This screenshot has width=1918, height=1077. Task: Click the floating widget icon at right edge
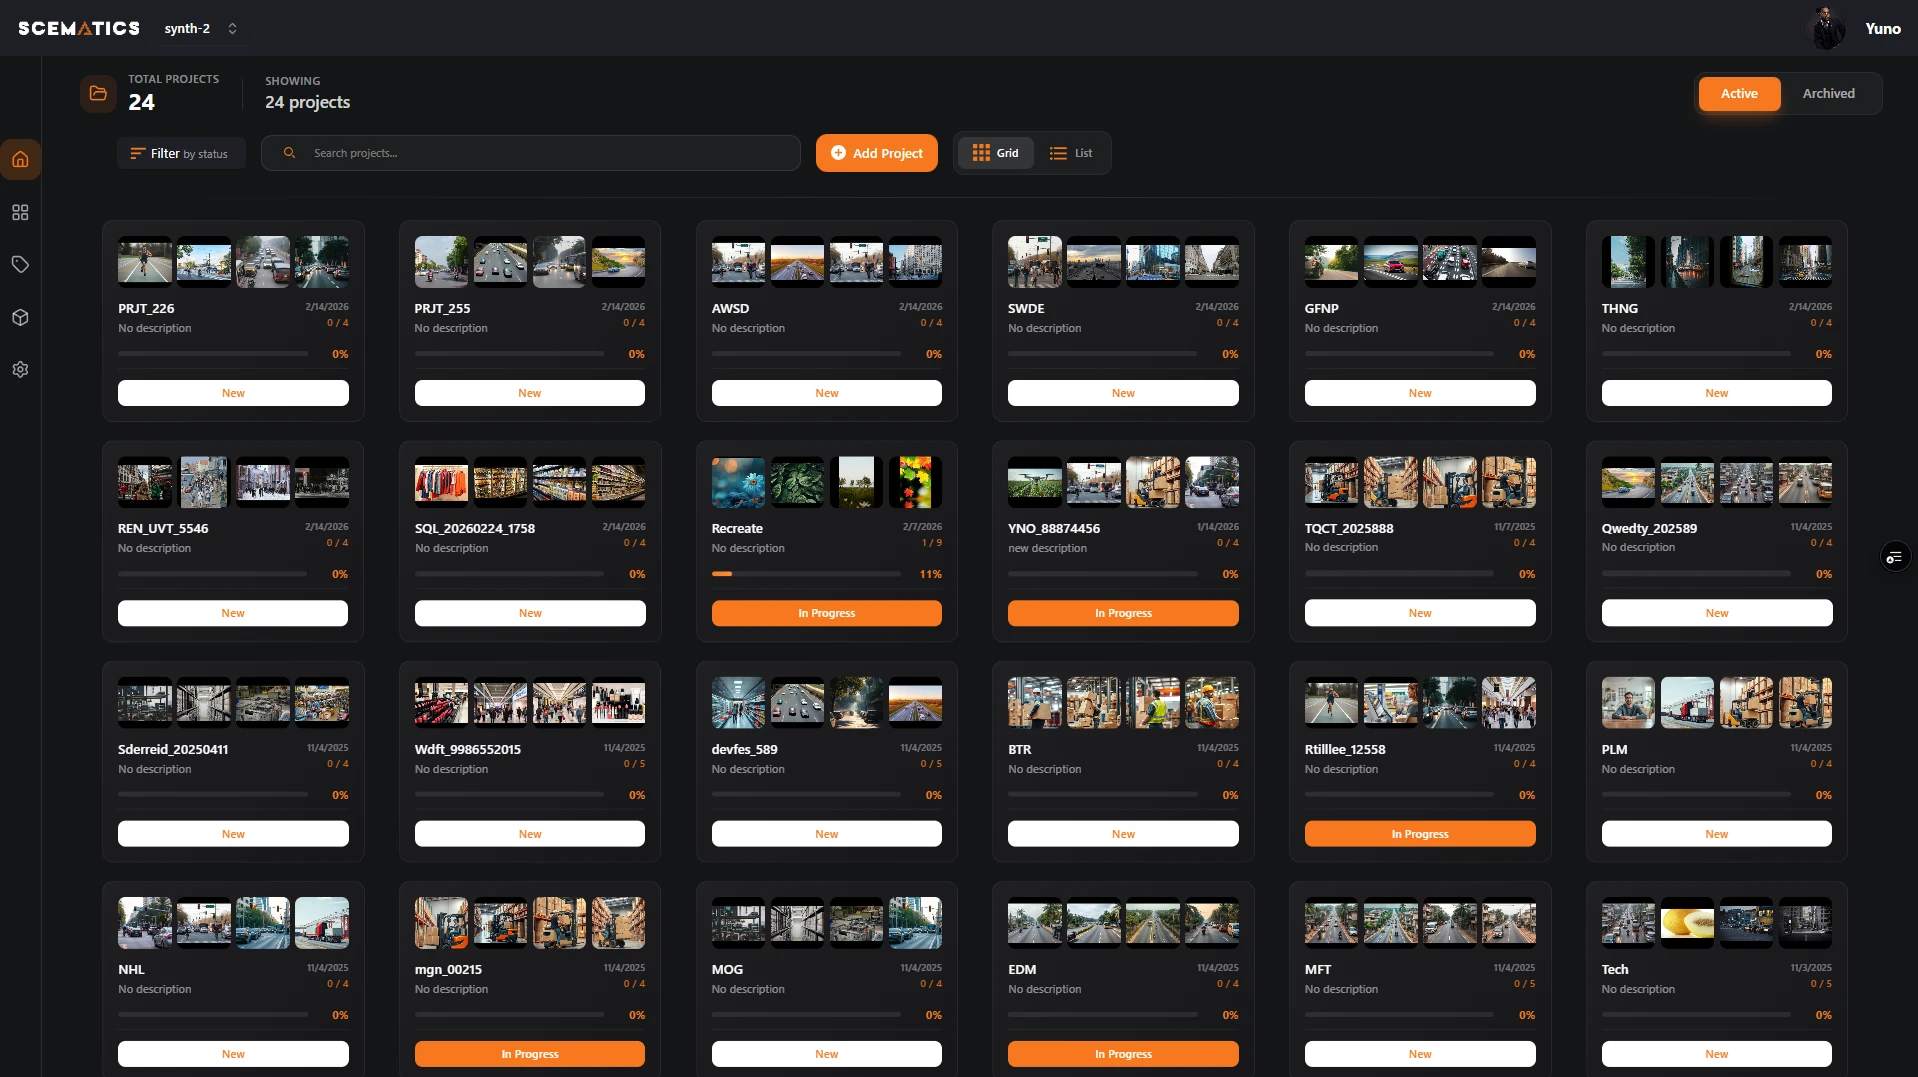pos(1894,557)
